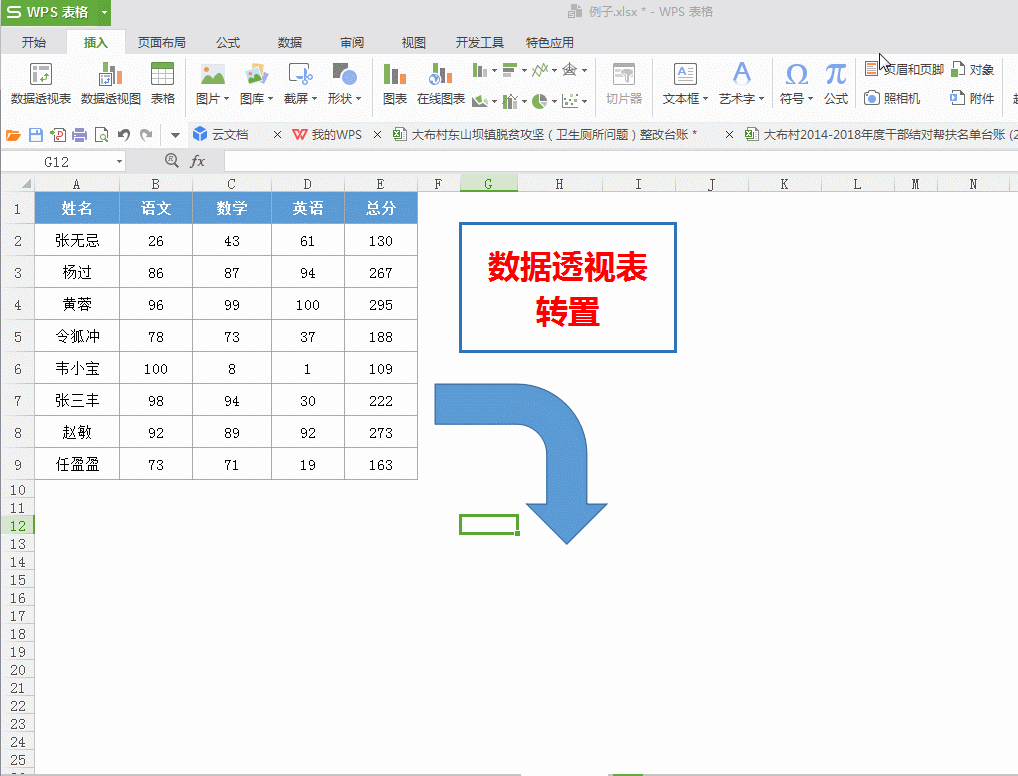Open 在线图表 online charts
The image size is (1018, 776).
(x=441, y=84)
